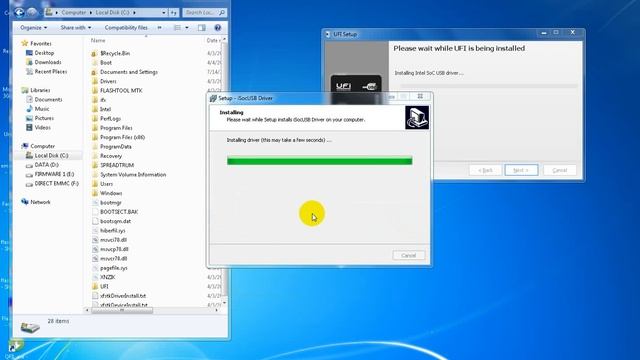
Task: Click the file list horizontal scrollbar
Action: pyautogui.click(x=122, y=311)
